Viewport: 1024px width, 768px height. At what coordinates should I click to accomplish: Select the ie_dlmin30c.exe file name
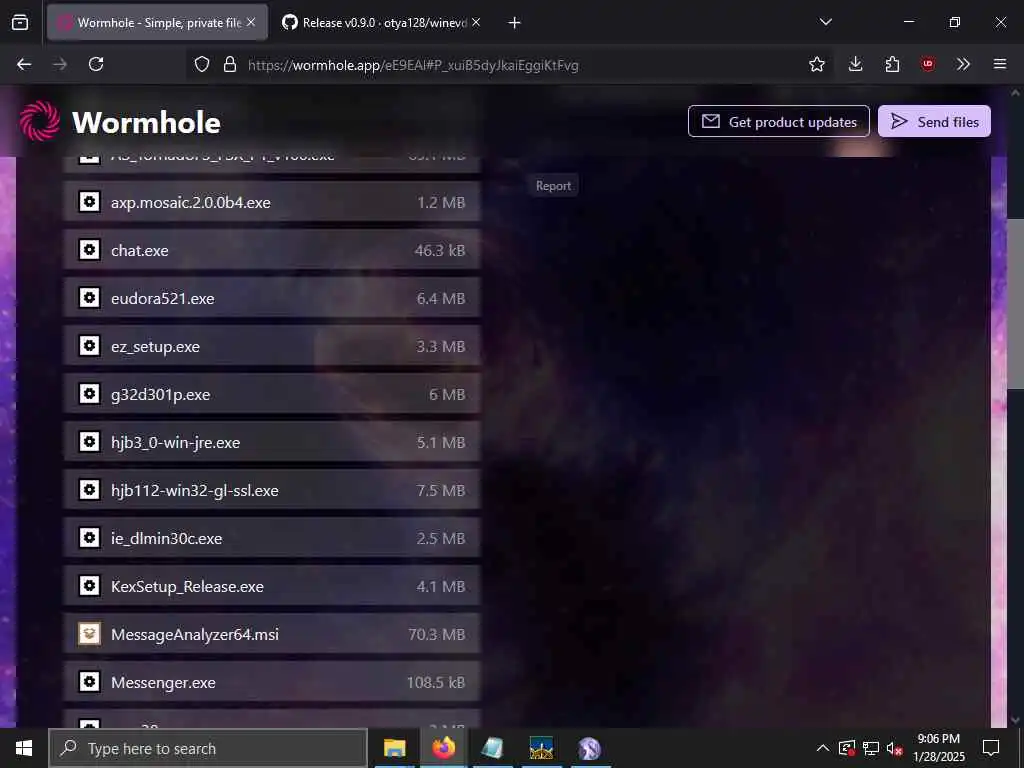(x=167, y=539)
